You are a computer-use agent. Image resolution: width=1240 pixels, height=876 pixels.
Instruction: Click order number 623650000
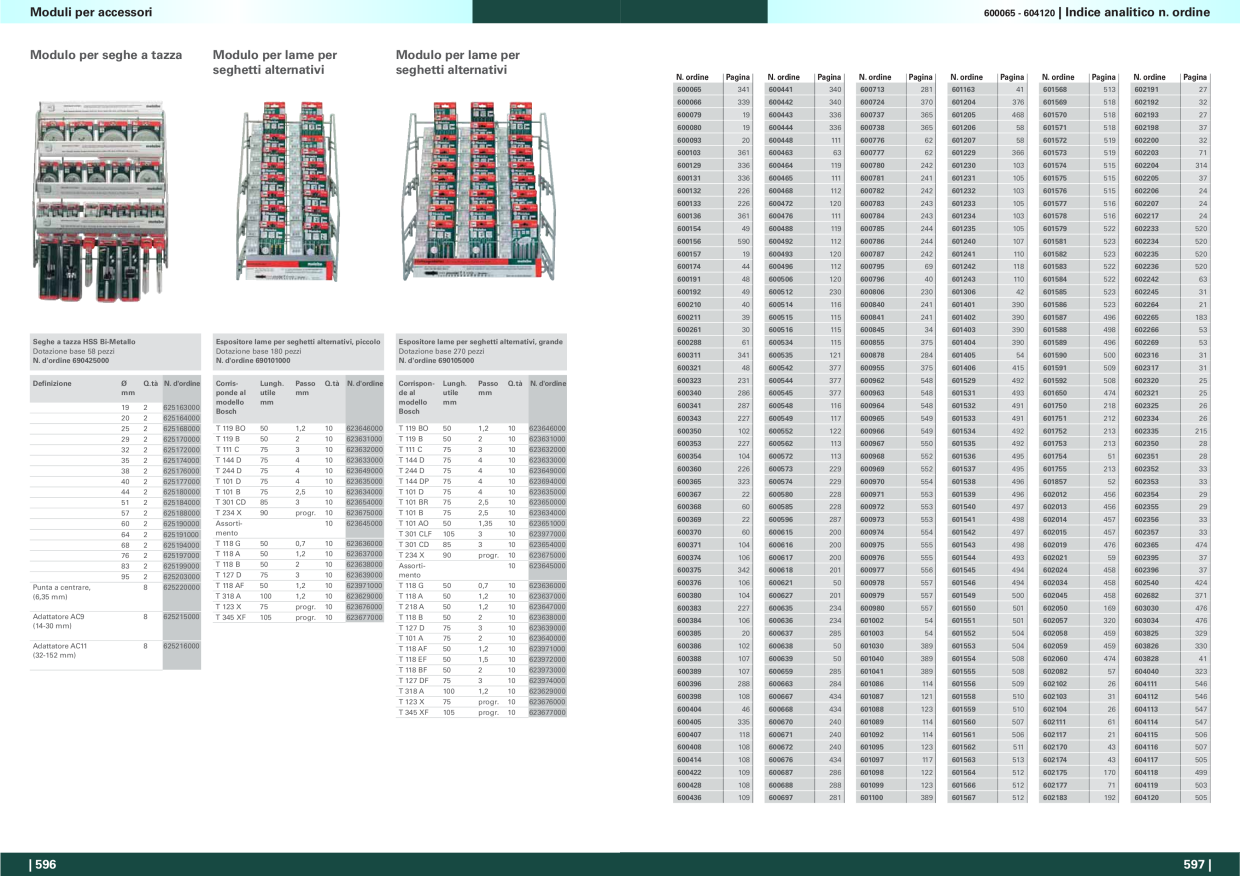[548, 502]
